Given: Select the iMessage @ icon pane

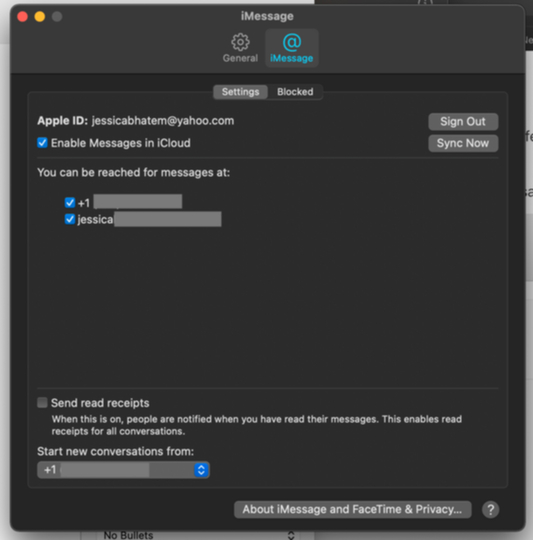Looking at the screenshot, I should (x=292, y=48).
